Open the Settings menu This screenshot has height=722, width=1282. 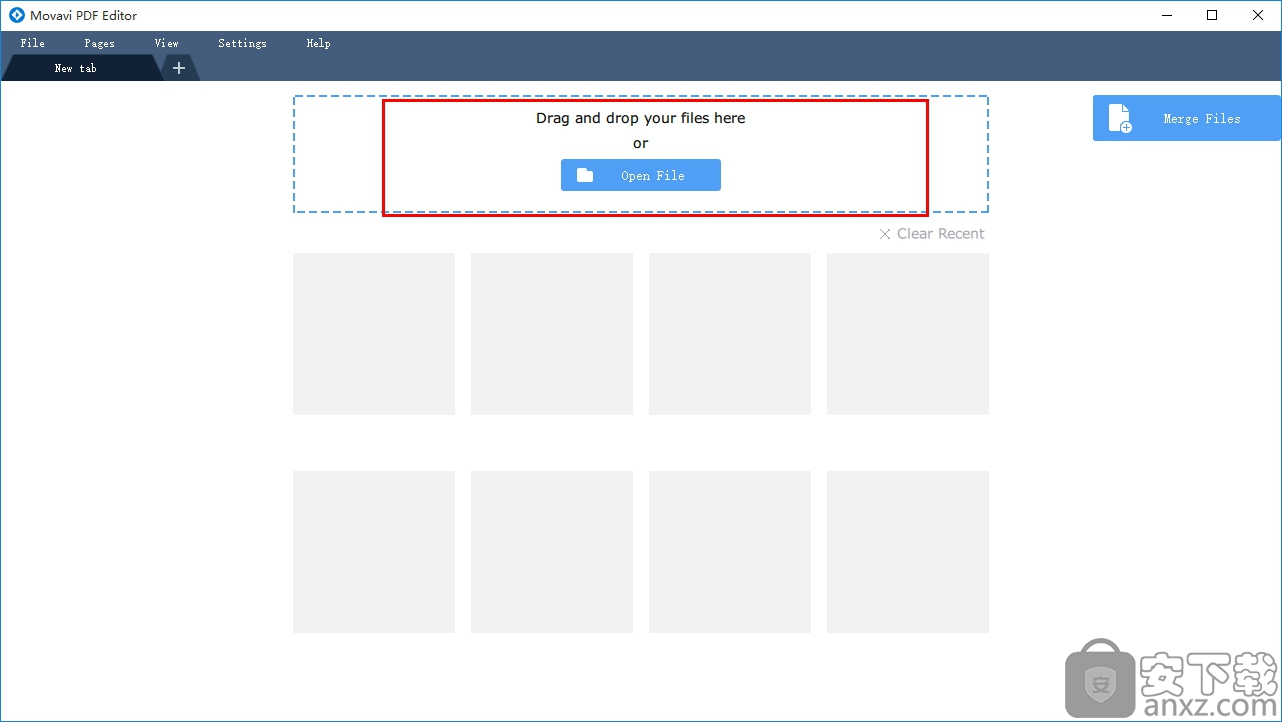pos(242,43)
